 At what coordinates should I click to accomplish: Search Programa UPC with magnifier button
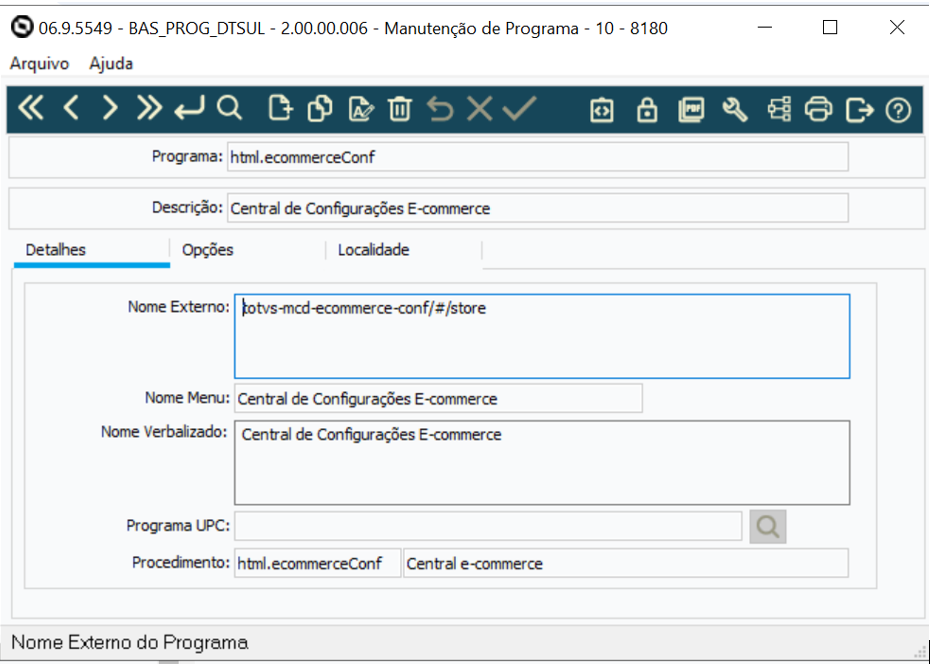pos(768,526)
